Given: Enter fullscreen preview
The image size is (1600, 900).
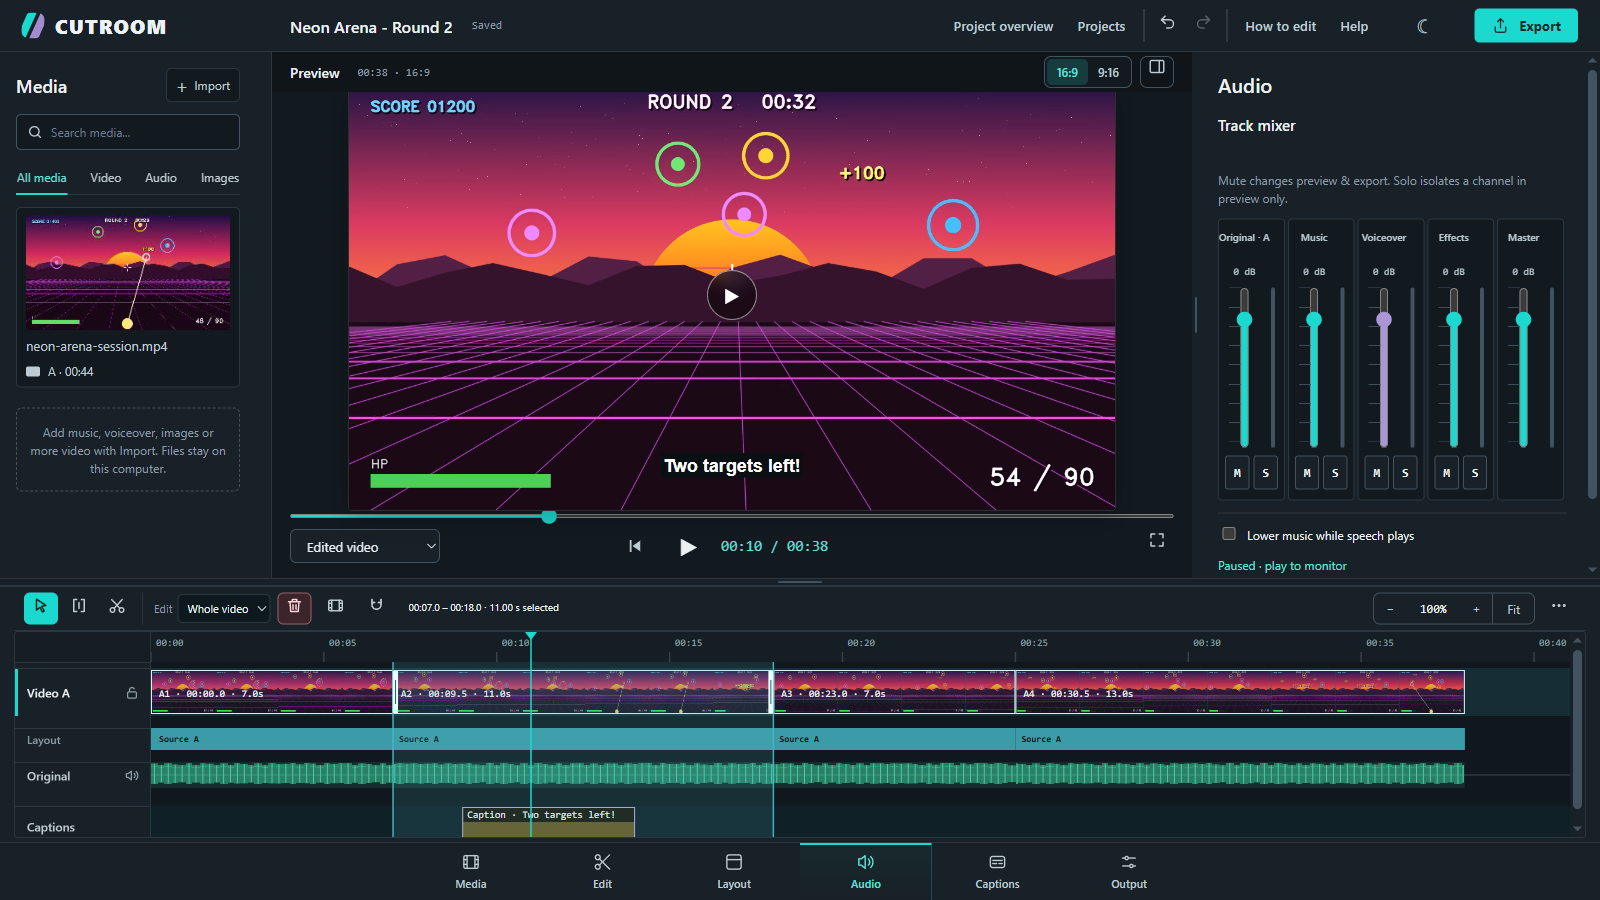Looking at the screenshot, I should pyautogui.click(x=1157, y=540).
